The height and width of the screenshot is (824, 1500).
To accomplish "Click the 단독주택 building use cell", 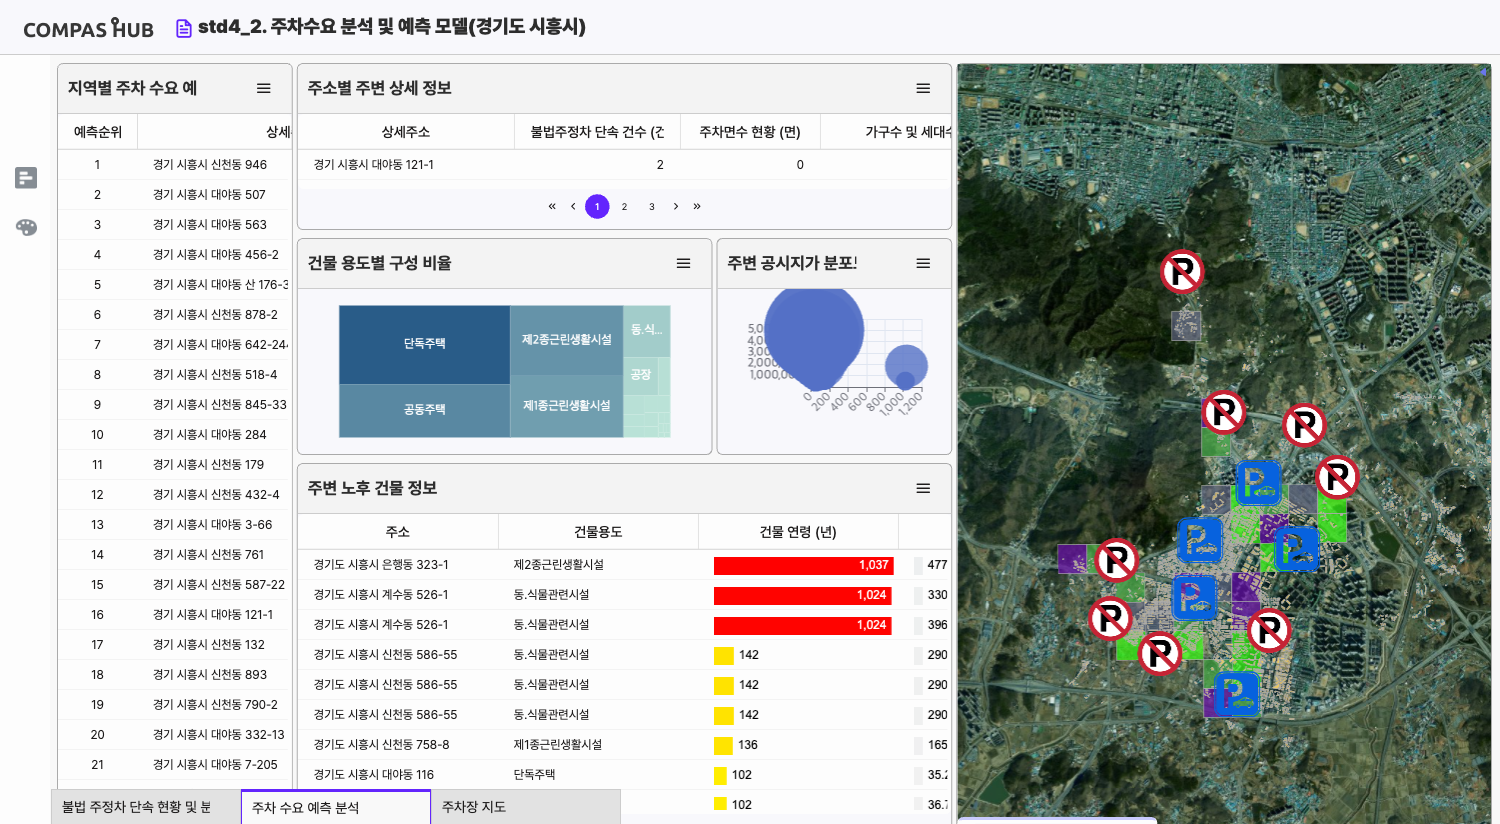I will coord(534,775).
